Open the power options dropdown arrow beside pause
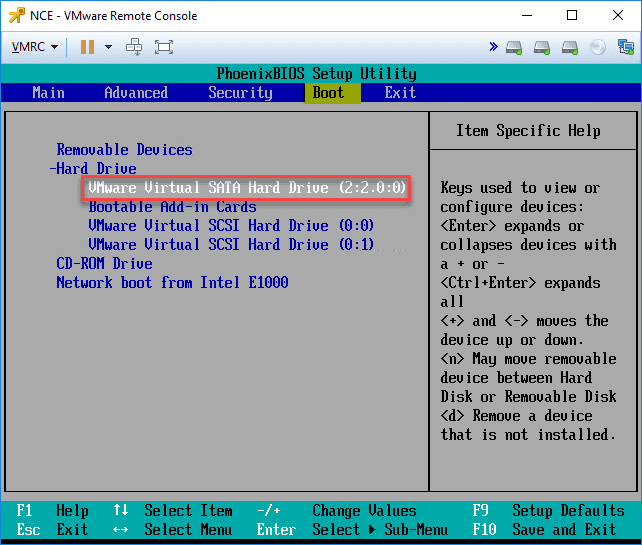Image resolution: width=642 pixels, height=545 pixels. pyautogui.click(x=109, y=47)
